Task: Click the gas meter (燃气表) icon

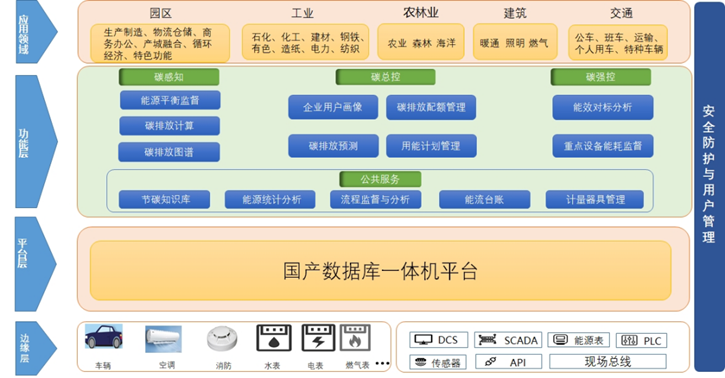Action: tap(355, 338)
